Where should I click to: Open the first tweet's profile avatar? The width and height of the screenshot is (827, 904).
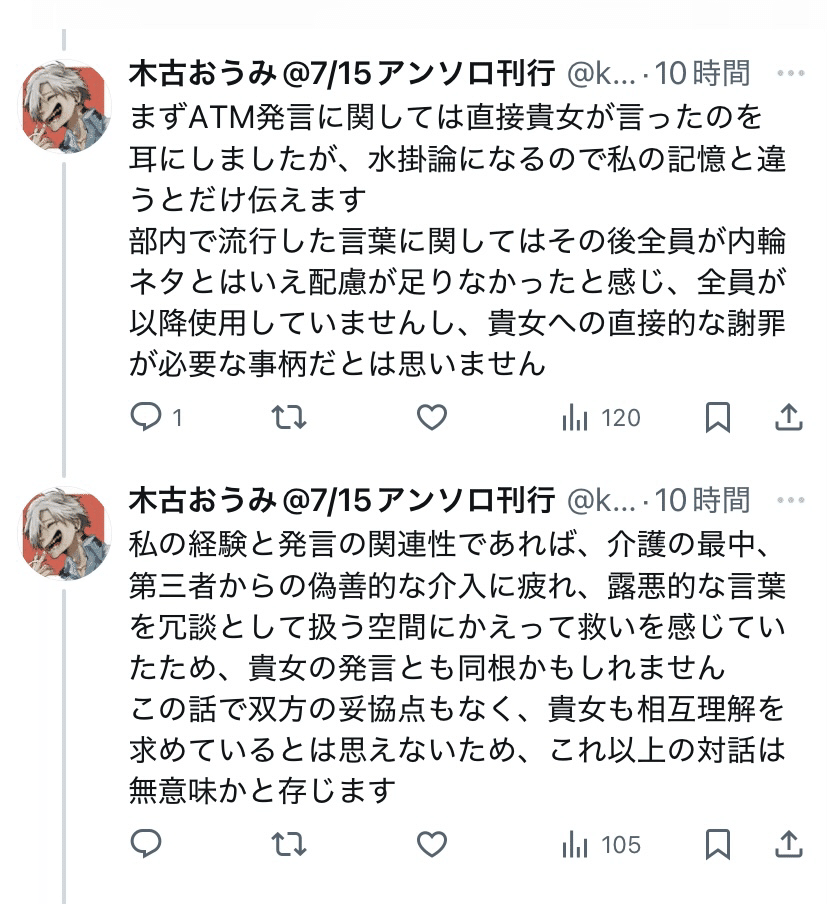[66, 108]
